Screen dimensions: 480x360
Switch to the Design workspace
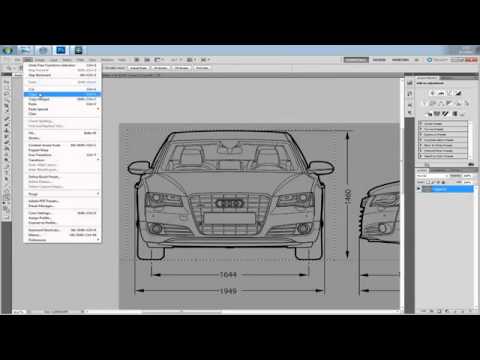379,60
